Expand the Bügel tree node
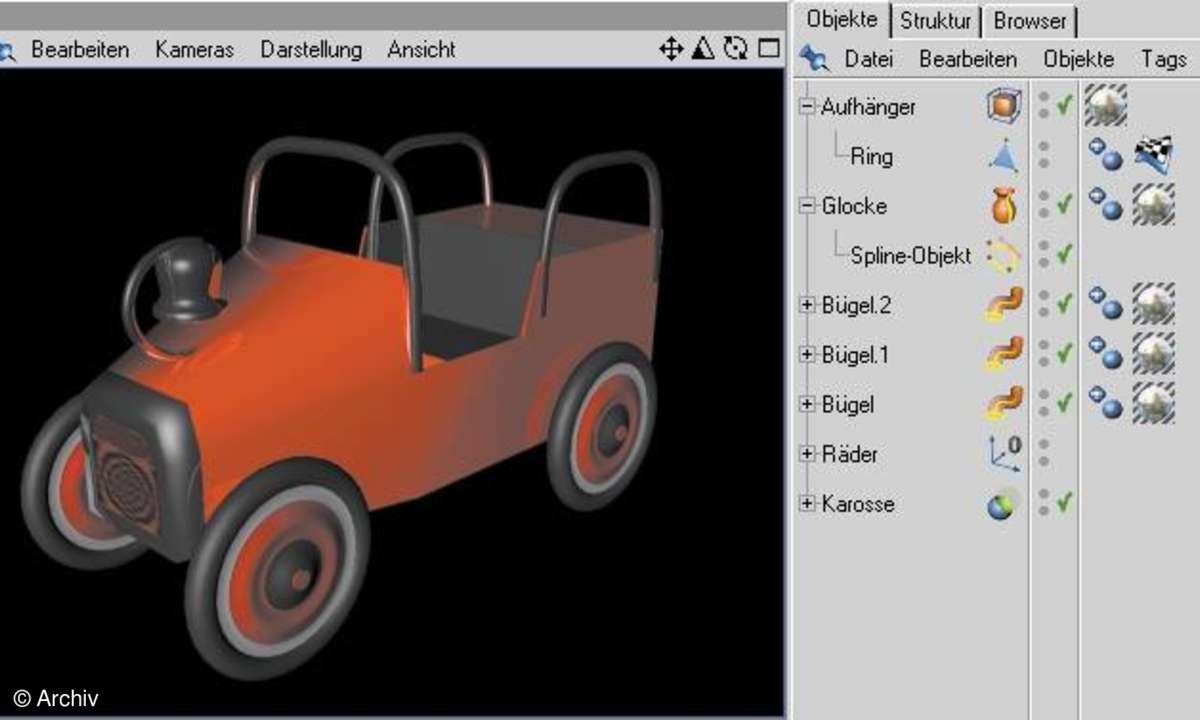The width and height of the screenshot is (1200, 720). (x=807, y=404)
